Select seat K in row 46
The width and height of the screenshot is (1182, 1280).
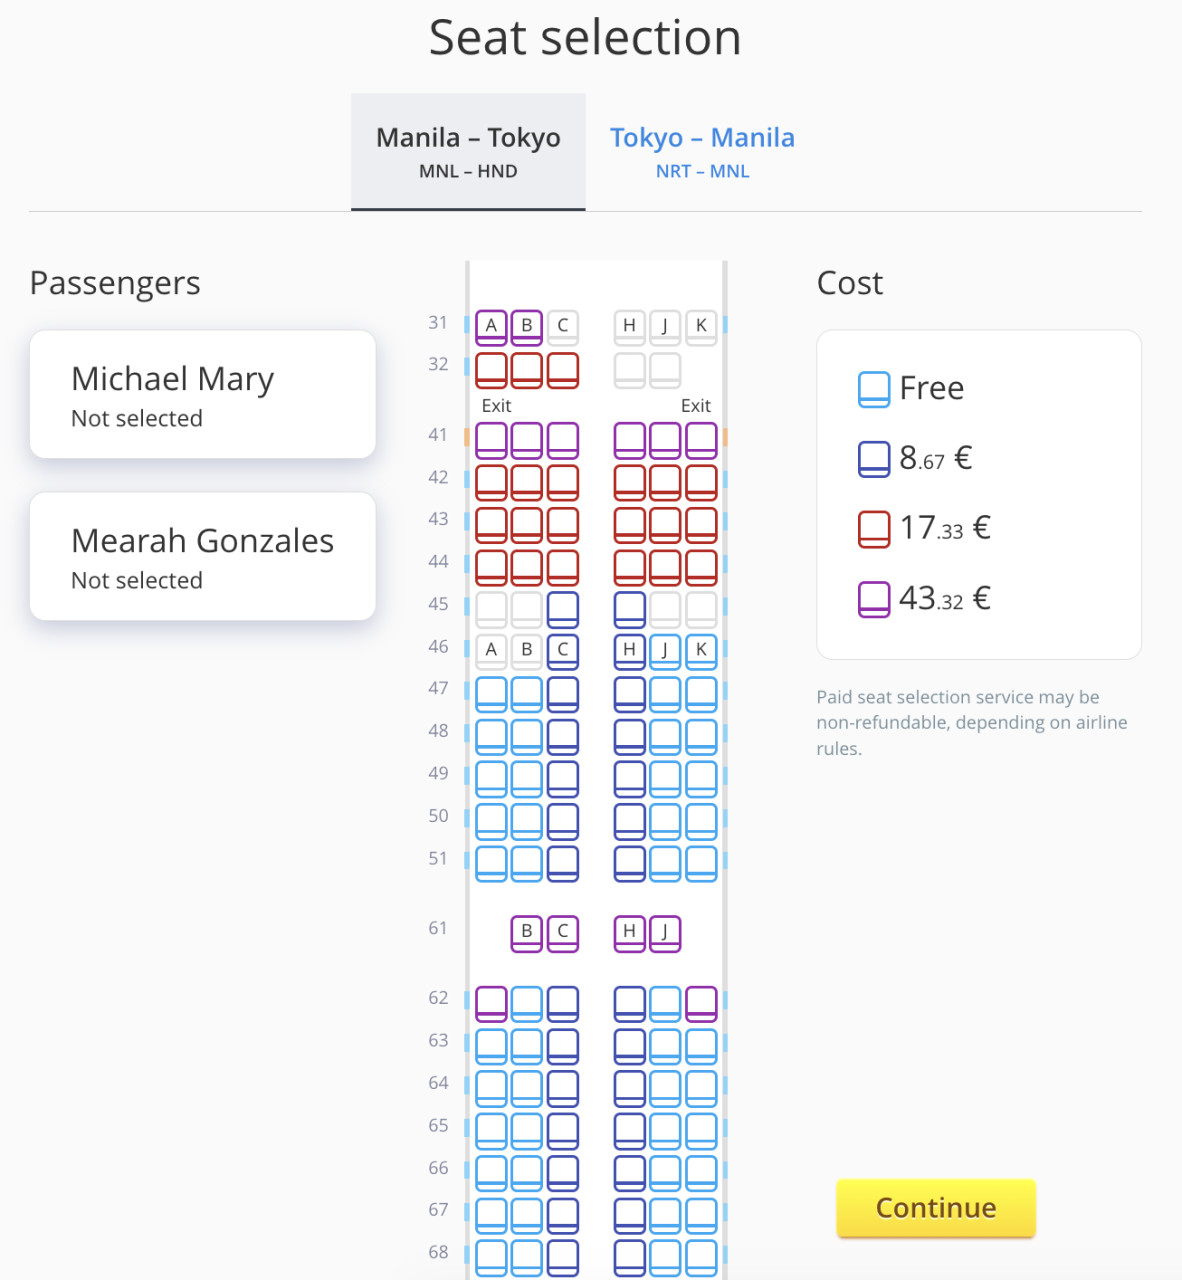(x=701, y=650)
